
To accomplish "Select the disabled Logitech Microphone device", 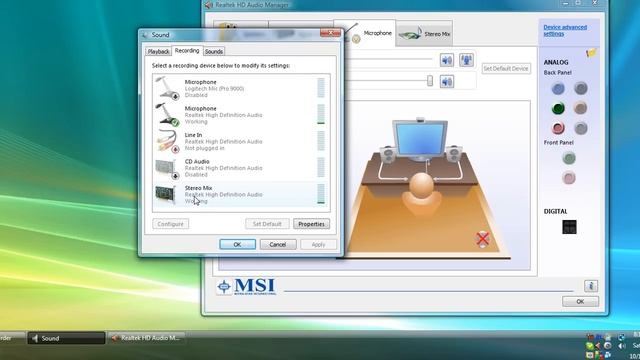I will click(241, 88).
